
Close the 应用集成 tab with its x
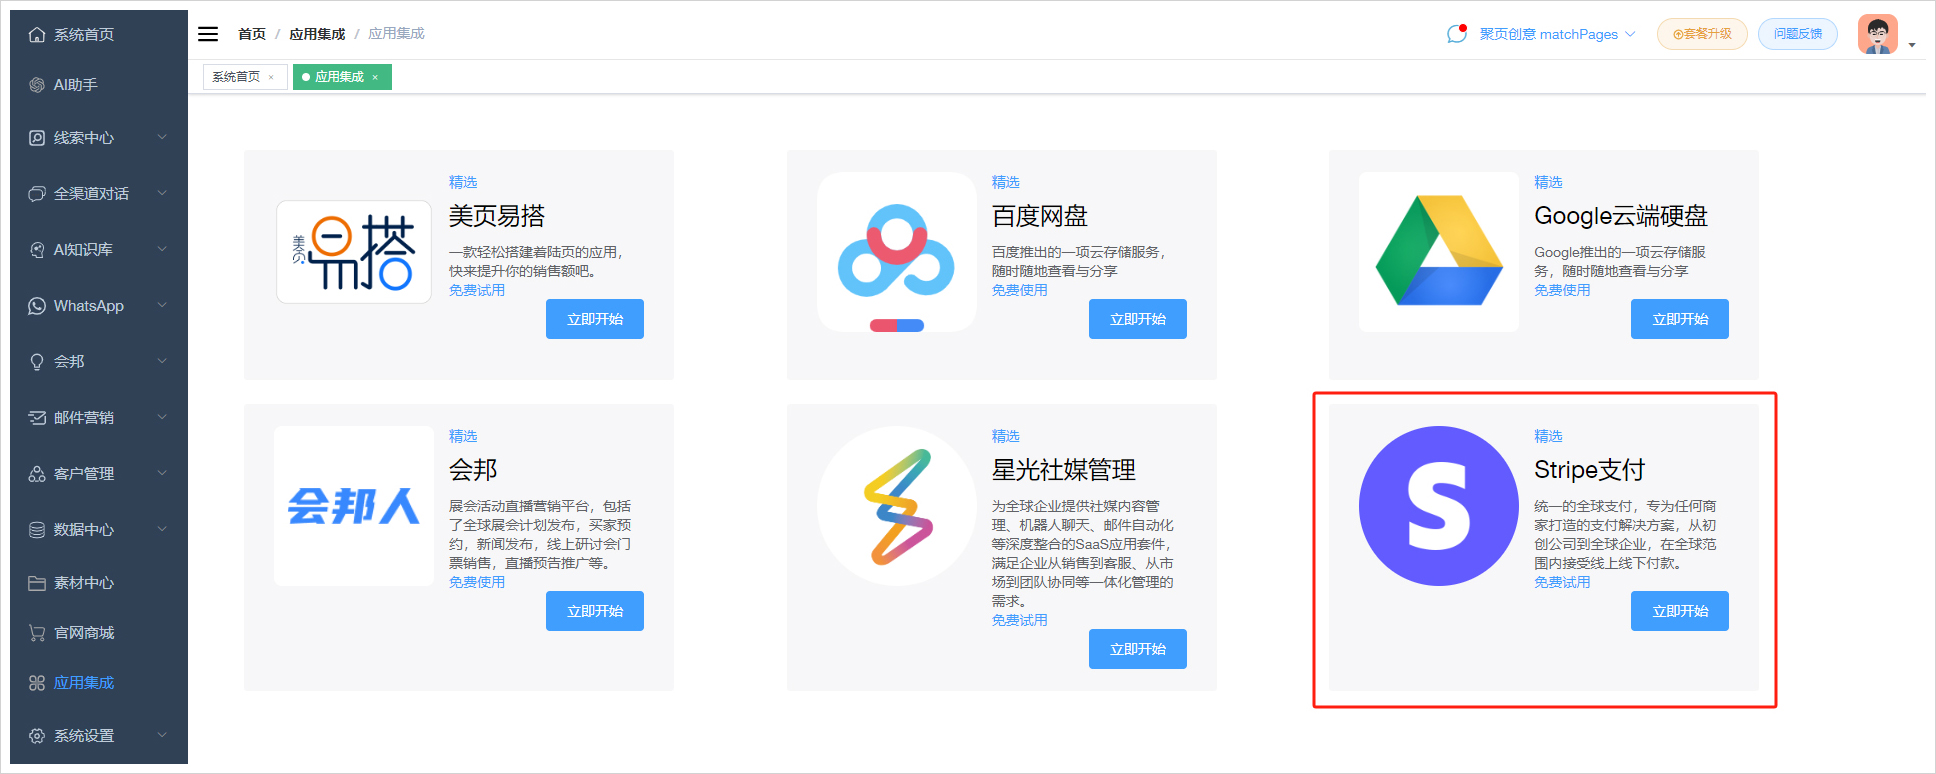[x=375, y=77]
